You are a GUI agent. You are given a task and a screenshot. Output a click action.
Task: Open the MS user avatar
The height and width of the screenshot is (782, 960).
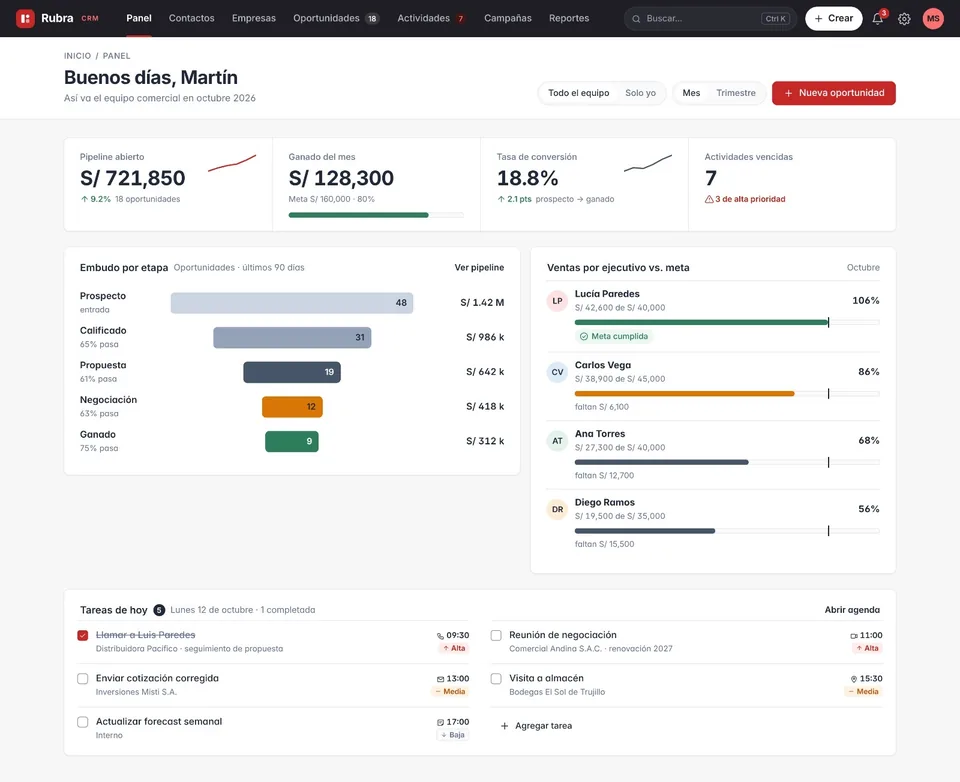coord(933,18)
